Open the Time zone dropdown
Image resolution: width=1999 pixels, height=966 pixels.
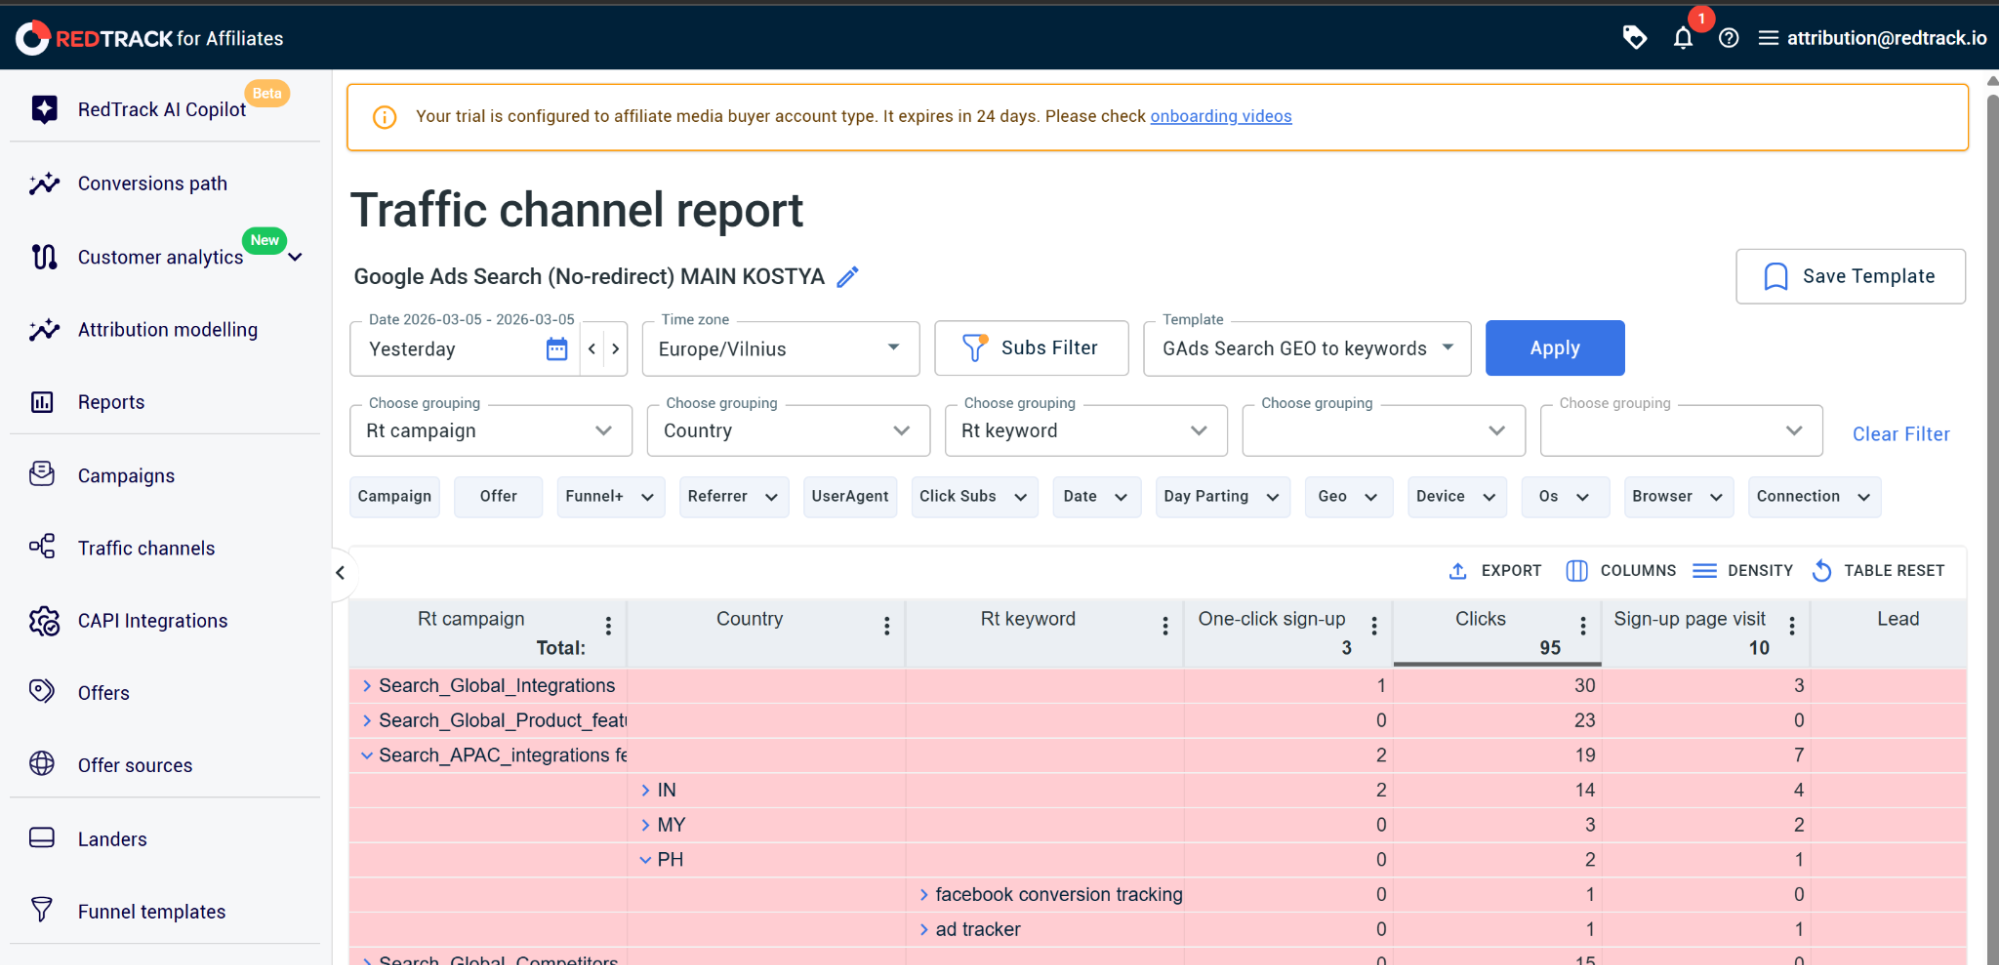[x=780, y=349]
